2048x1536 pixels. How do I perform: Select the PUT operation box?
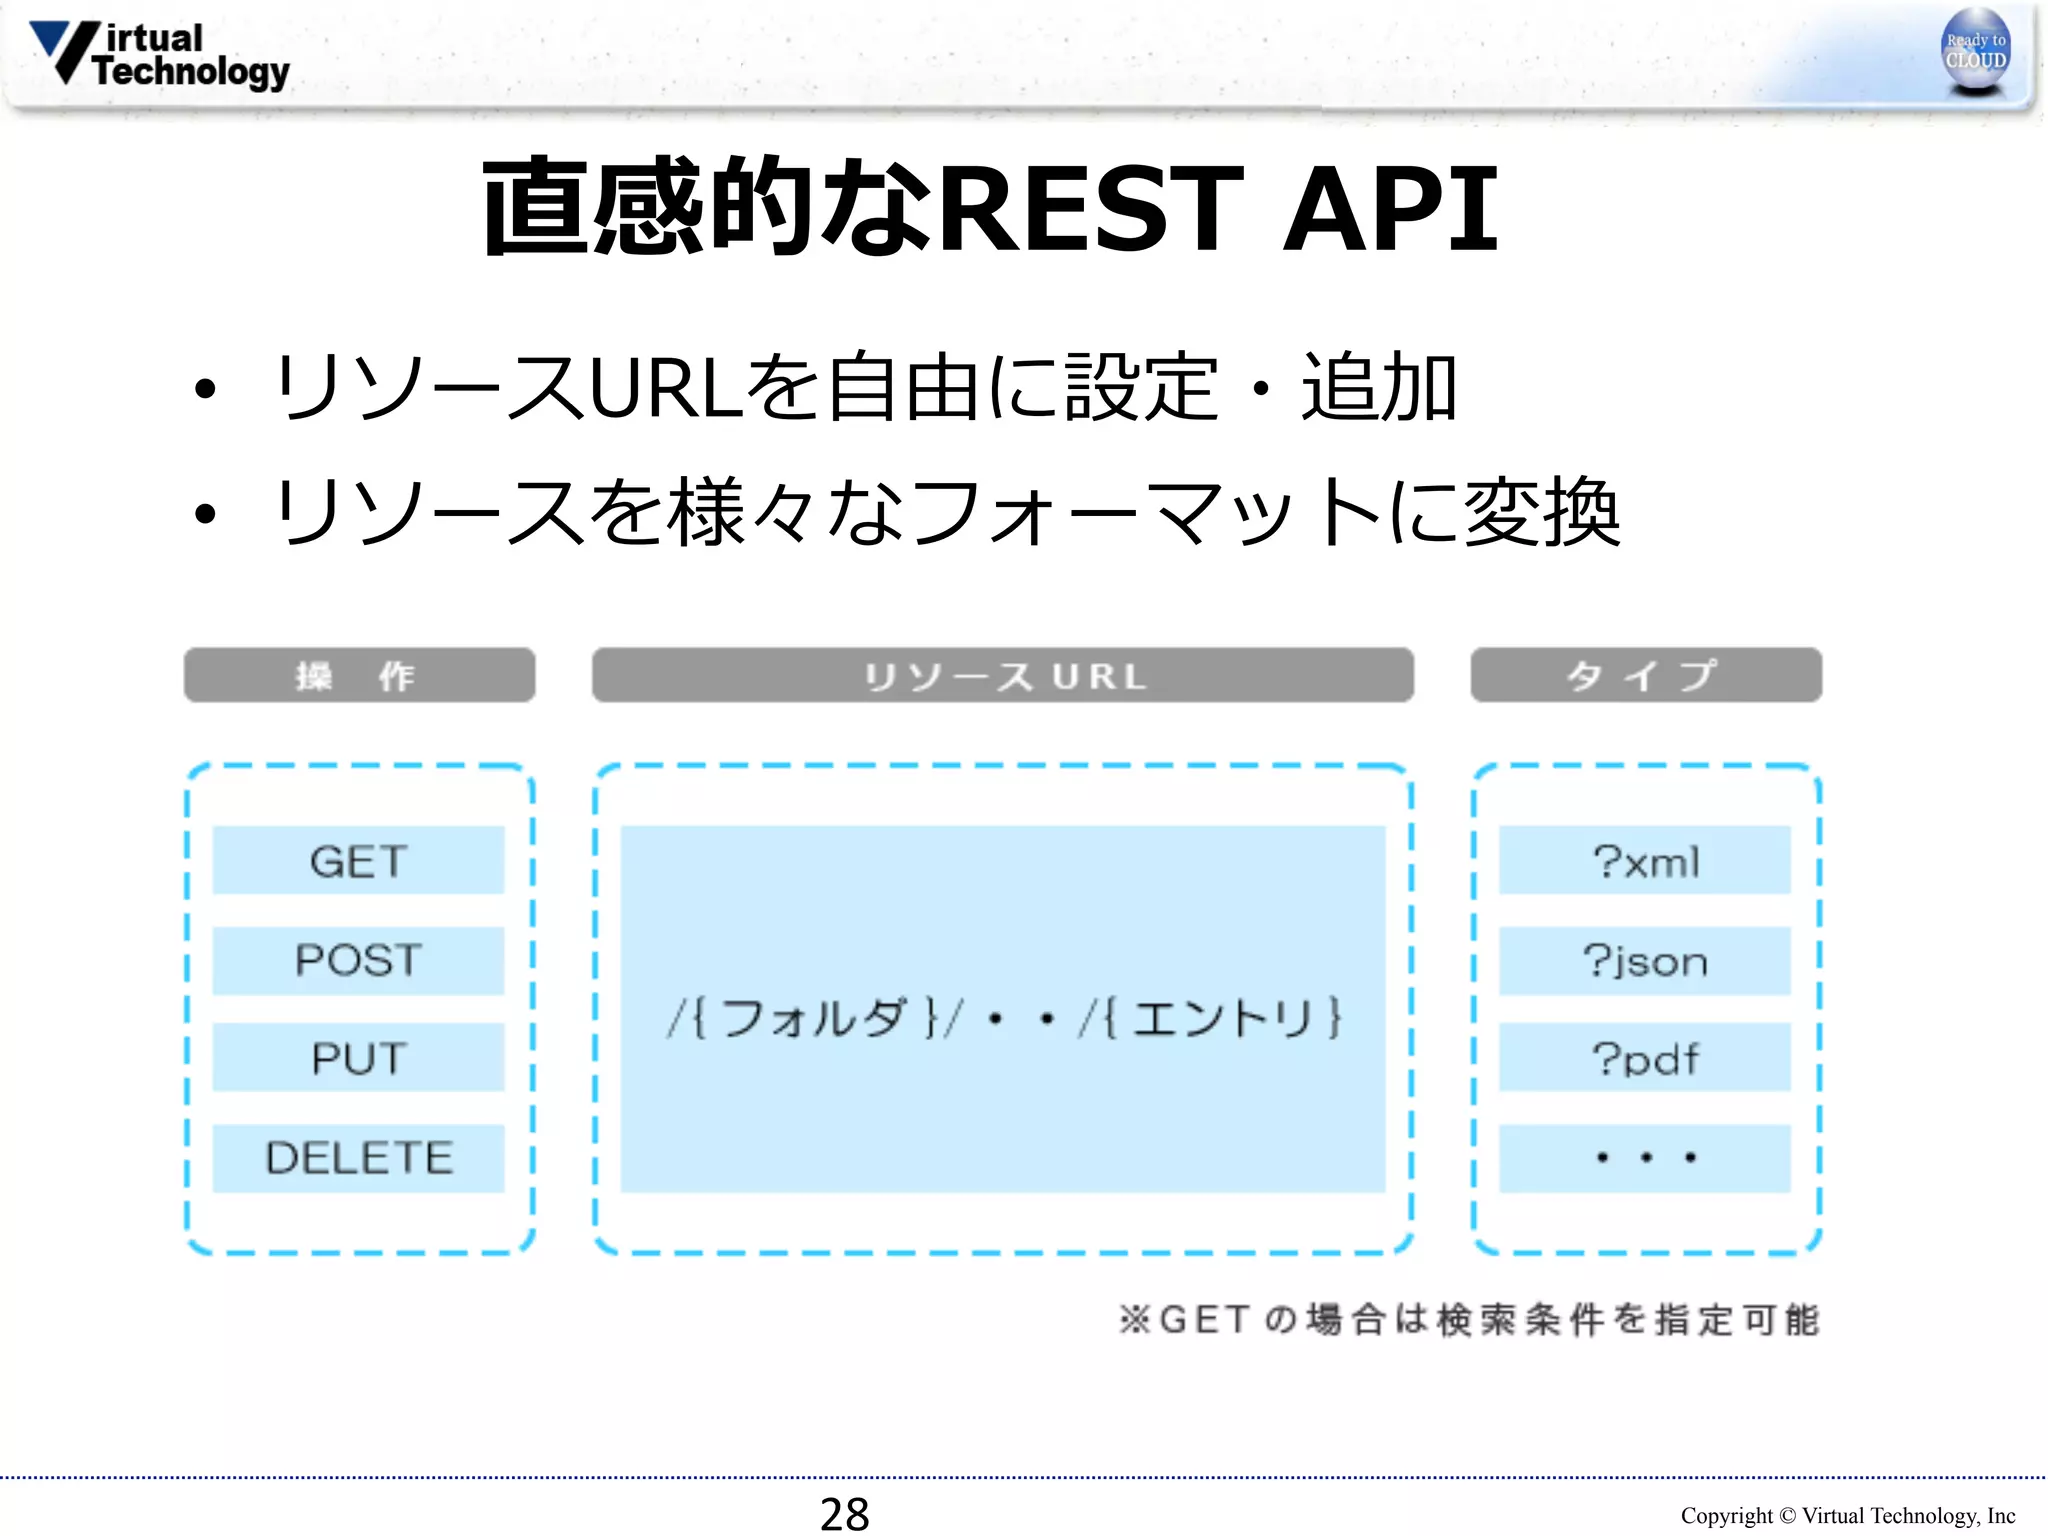358,1057
